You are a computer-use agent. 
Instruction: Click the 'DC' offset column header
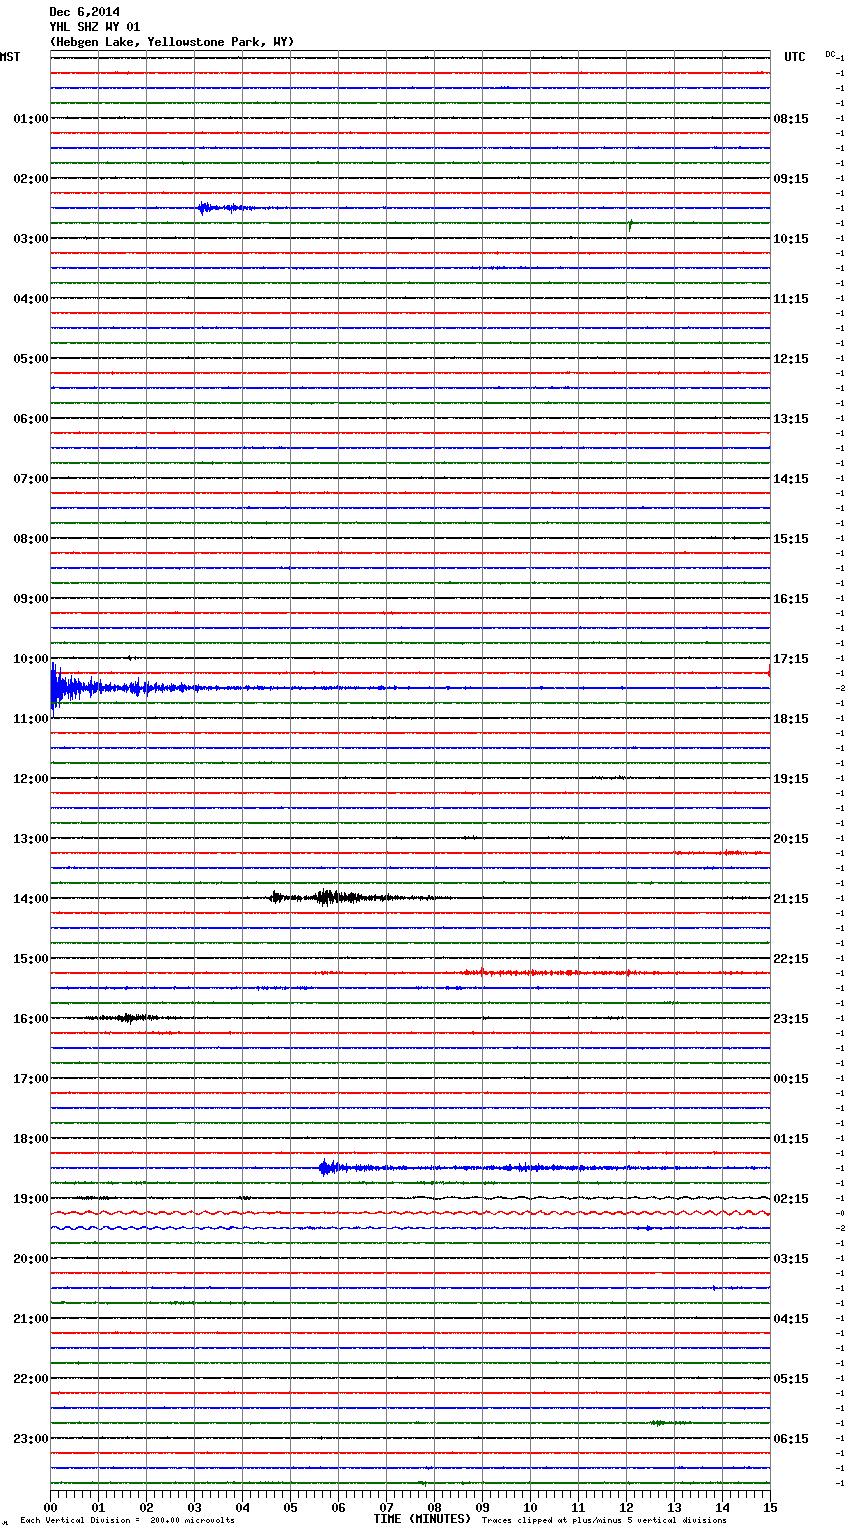coord(830,54)
